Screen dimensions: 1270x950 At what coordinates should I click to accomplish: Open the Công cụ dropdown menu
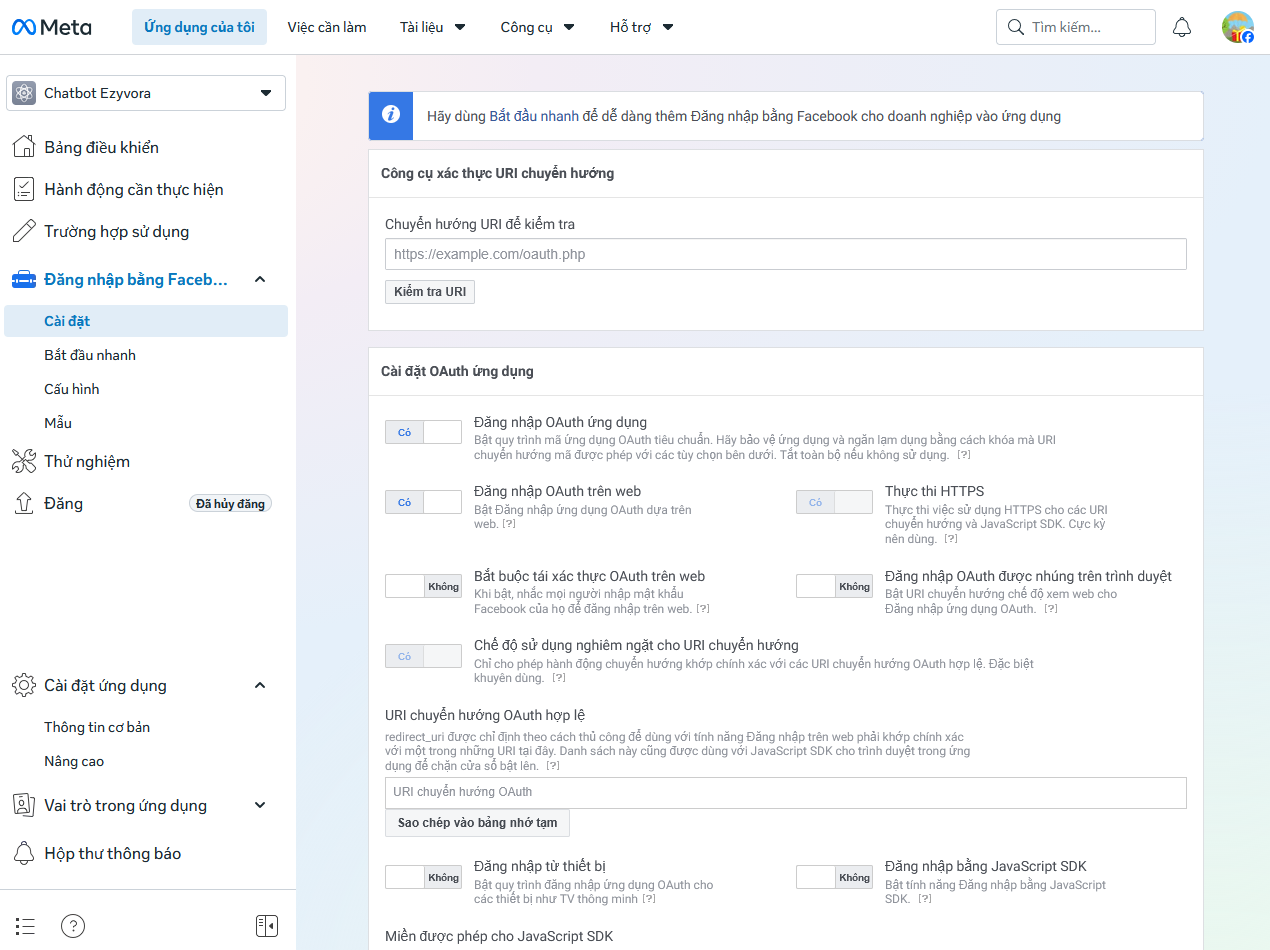pyautogui.click(x=538, y=27)
